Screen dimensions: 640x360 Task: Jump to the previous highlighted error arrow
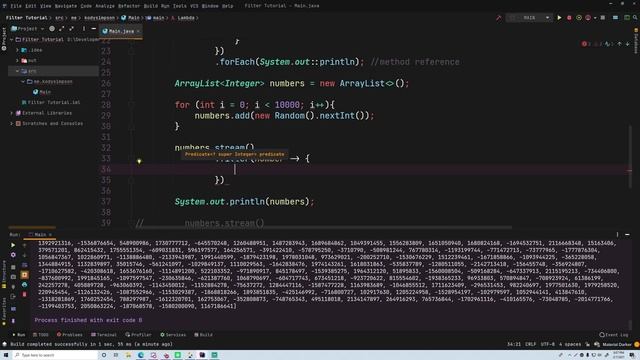click(620, 44)
